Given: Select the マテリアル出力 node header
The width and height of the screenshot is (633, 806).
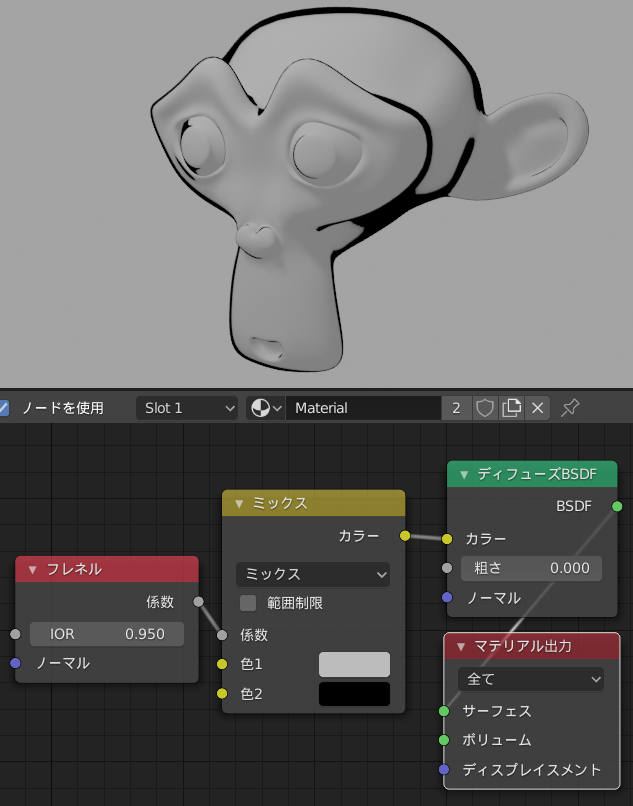Looking at the screenshot, I should (x=532, y=646).
